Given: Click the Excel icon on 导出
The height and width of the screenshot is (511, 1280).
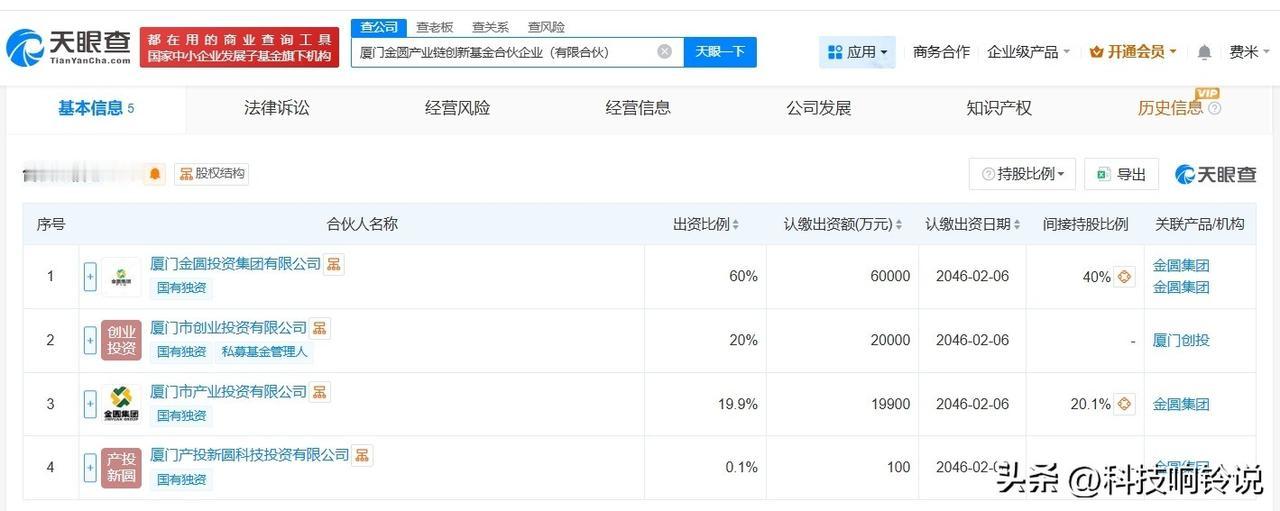Looking at the screenshot, I should point(1103,174).
